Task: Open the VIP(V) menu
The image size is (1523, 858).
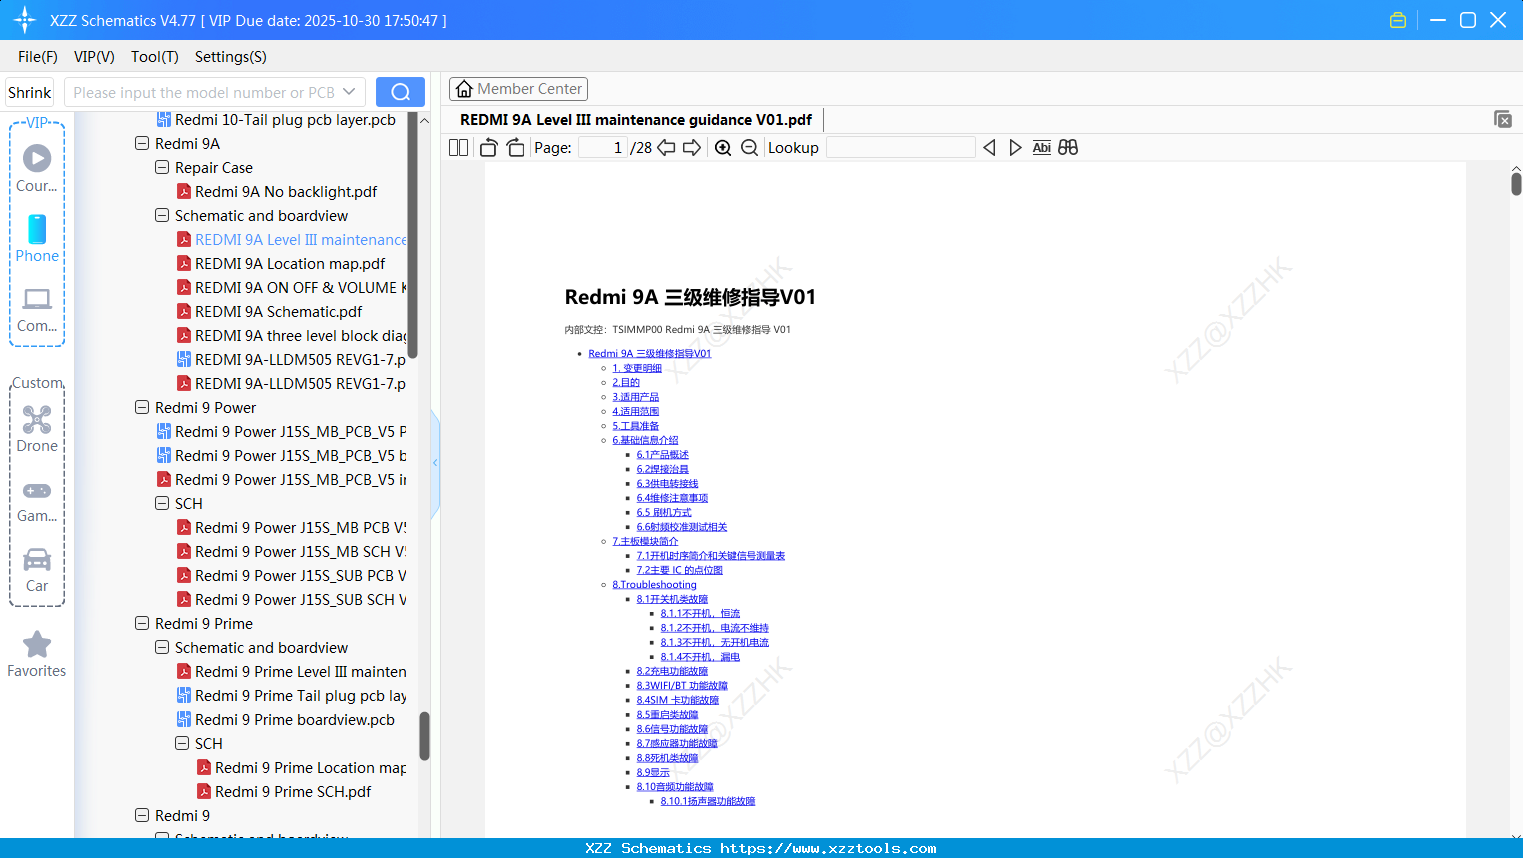Action: tap(94, 57)
